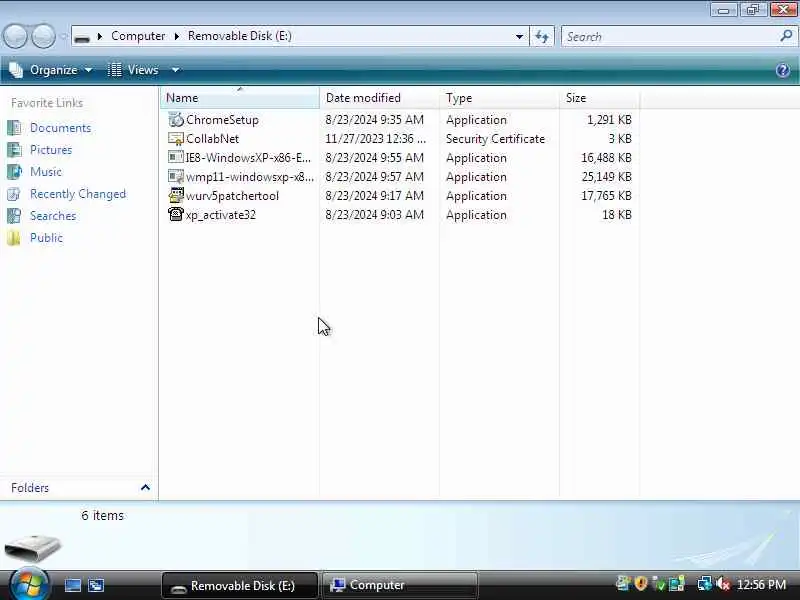
Task: Click the removable drive image in details pane
Action: 33,547
